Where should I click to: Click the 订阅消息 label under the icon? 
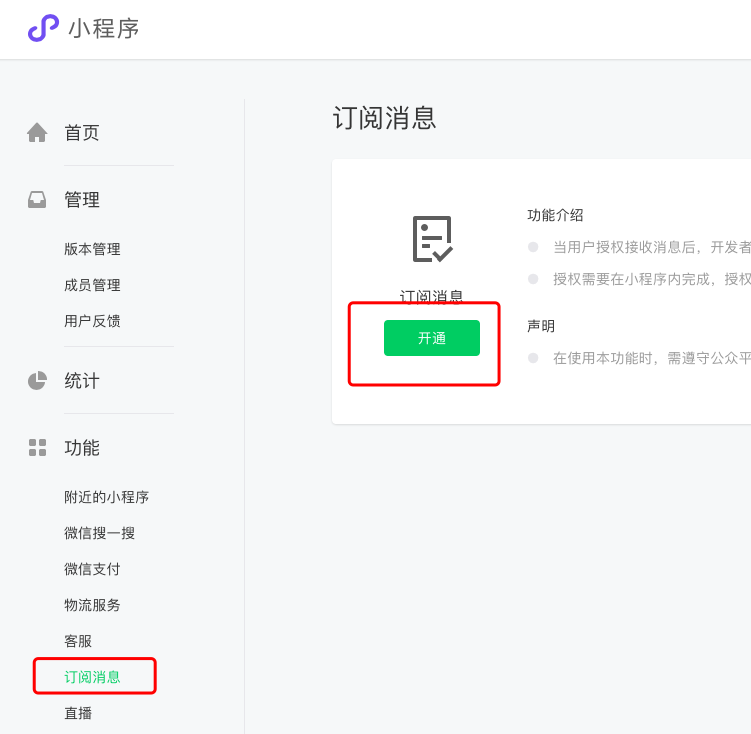coord(432,296)
